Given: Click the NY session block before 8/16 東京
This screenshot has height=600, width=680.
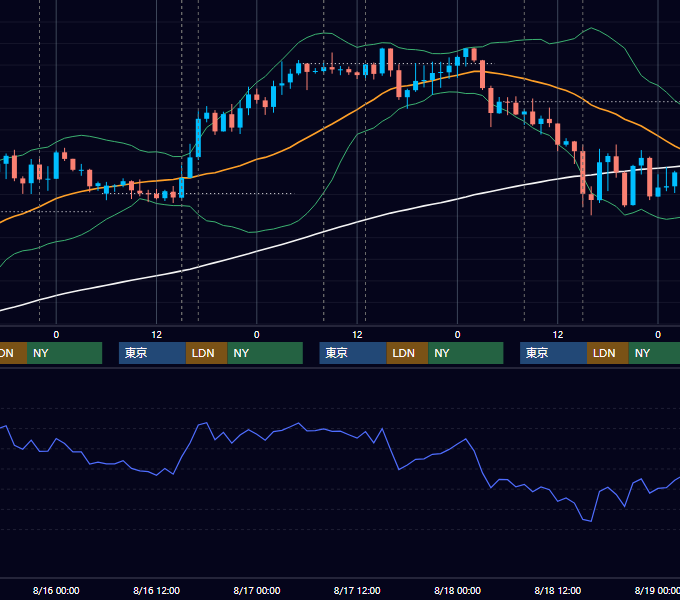Looking at the screenshot, I should (65, 353).
